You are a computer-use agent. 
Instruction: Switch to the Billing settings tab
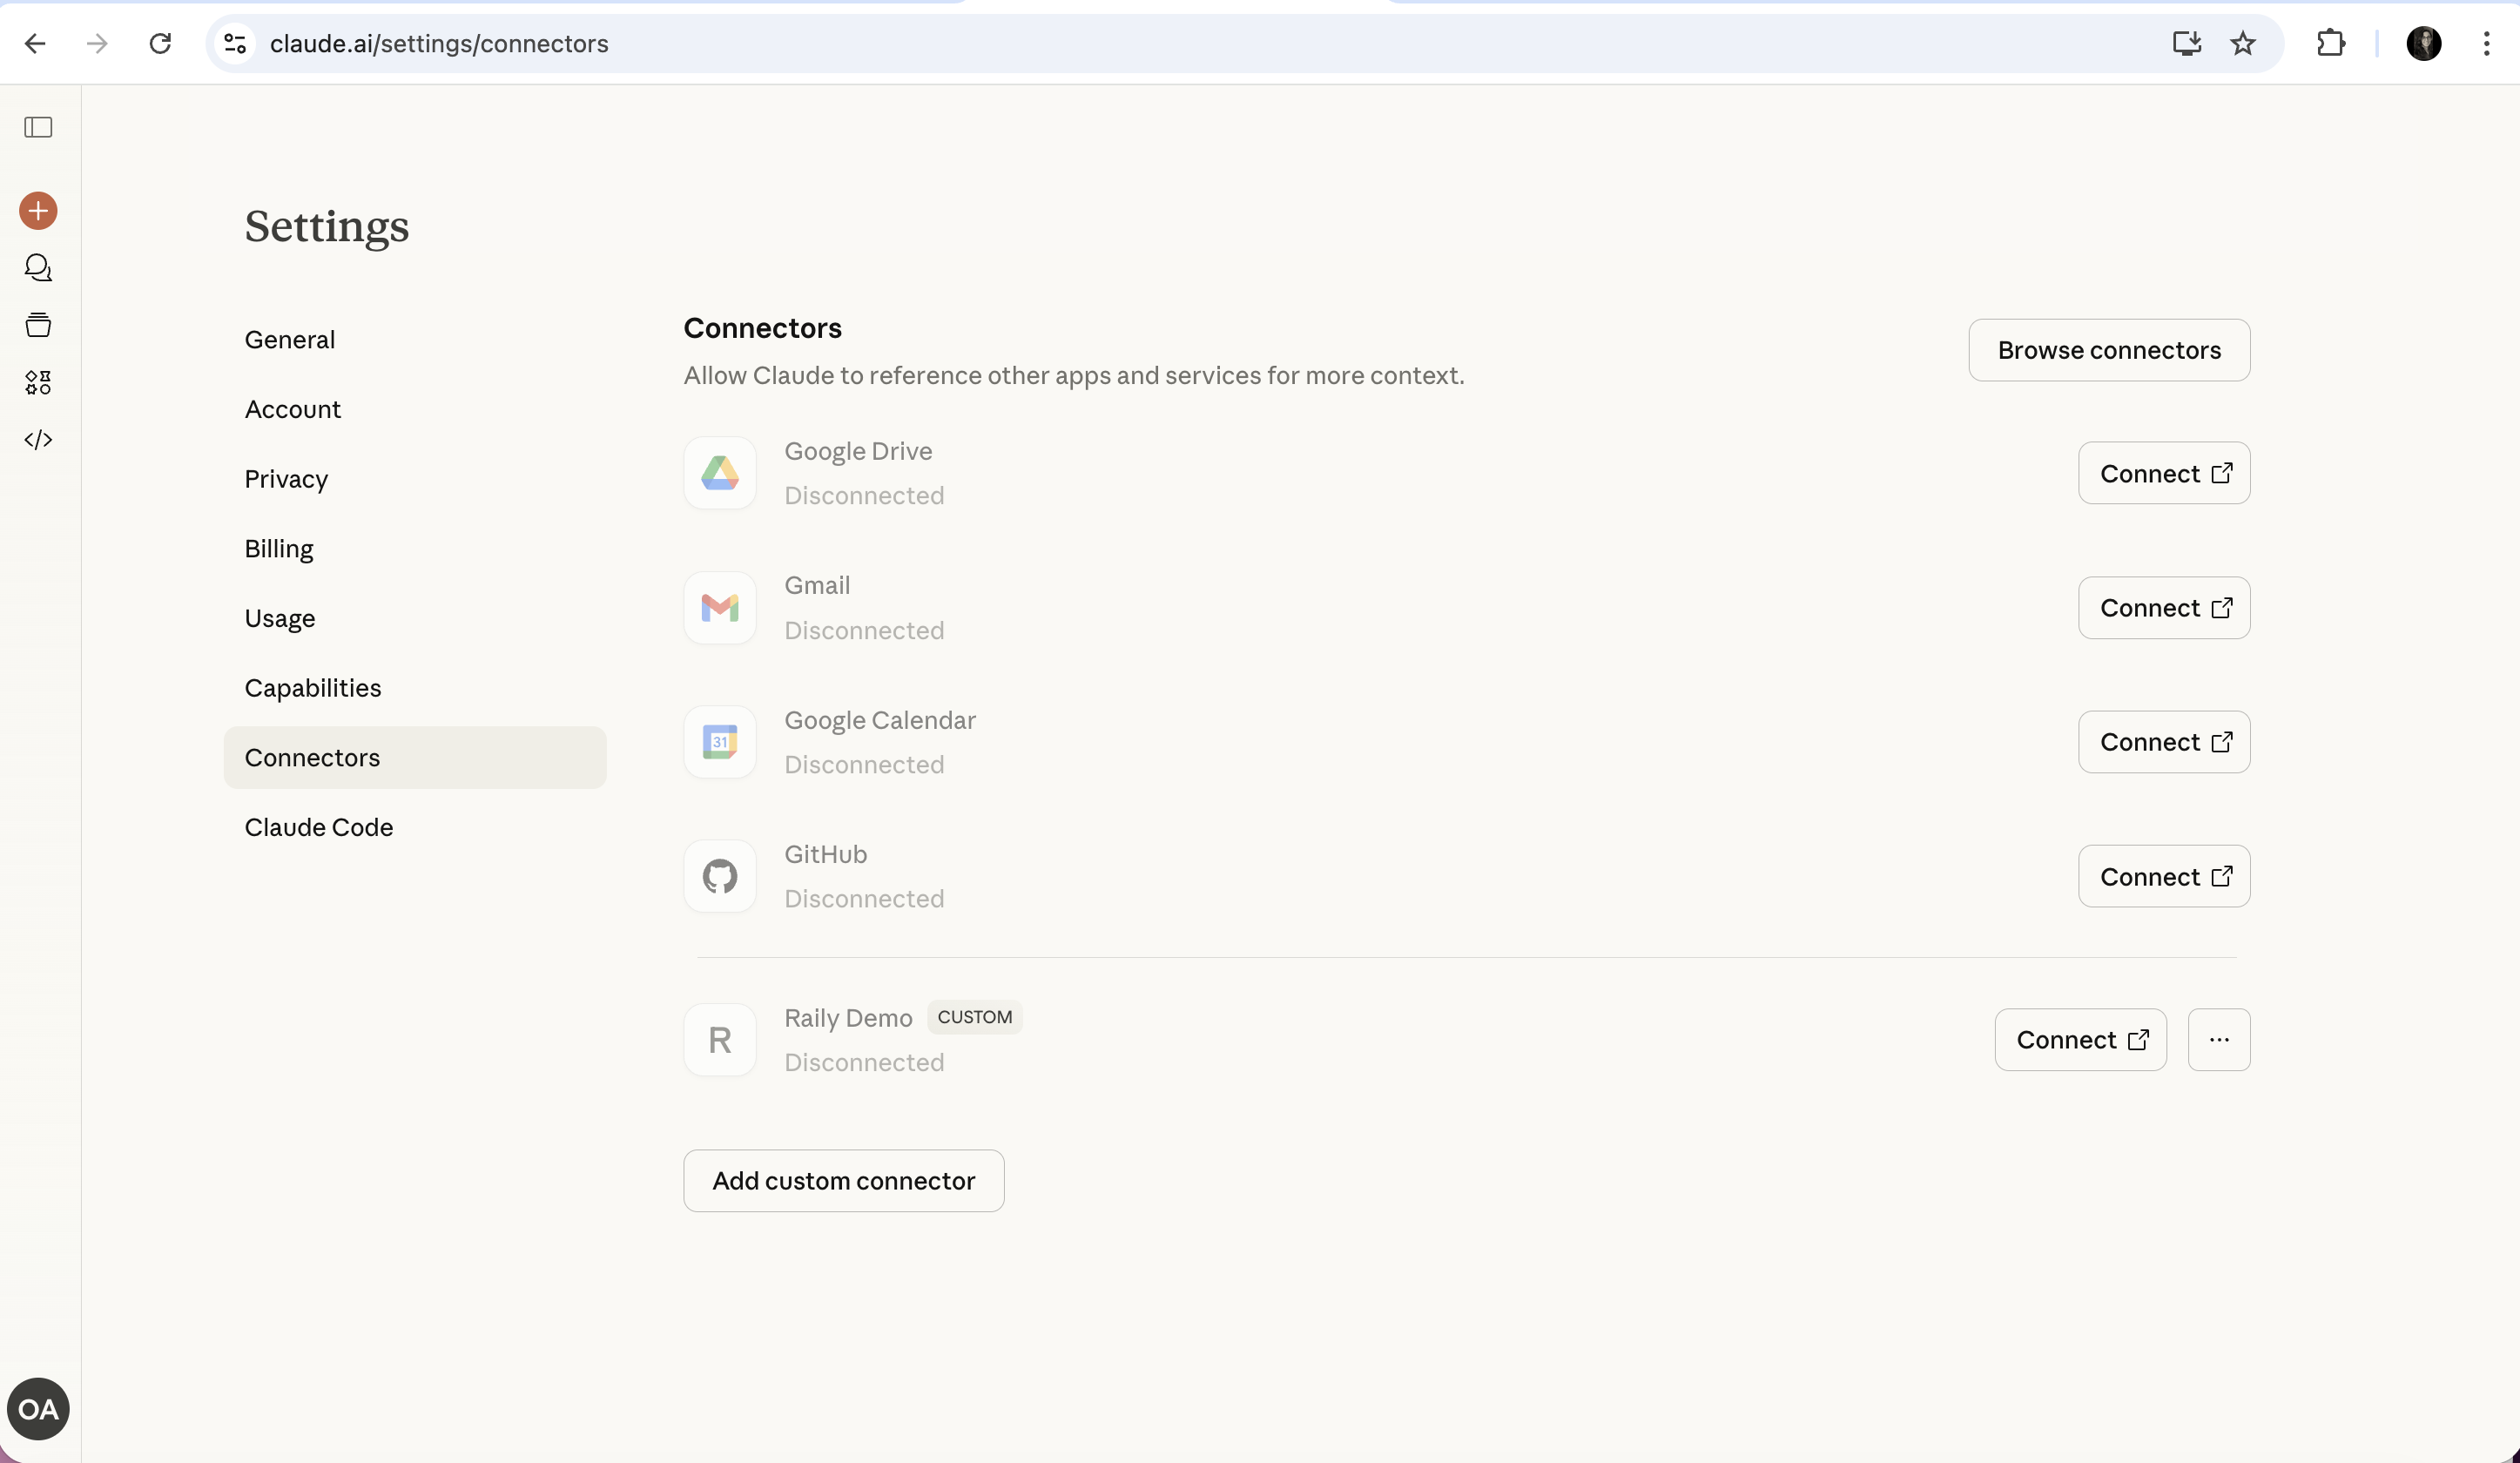click(x=278, y=548)
